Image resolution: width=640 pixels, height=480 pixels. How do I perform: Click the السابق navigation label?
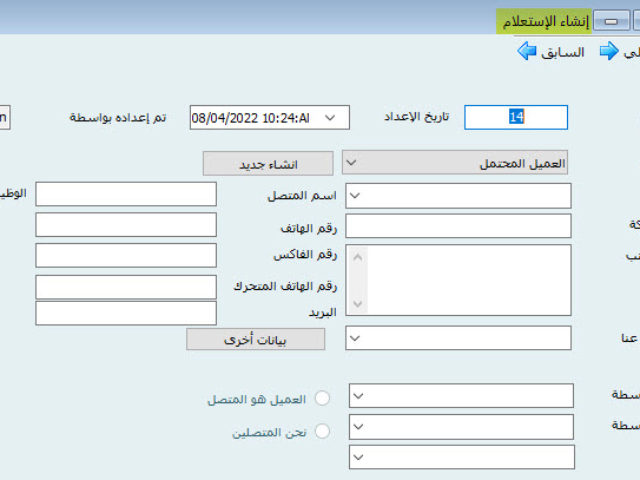(x=563, y=52)
